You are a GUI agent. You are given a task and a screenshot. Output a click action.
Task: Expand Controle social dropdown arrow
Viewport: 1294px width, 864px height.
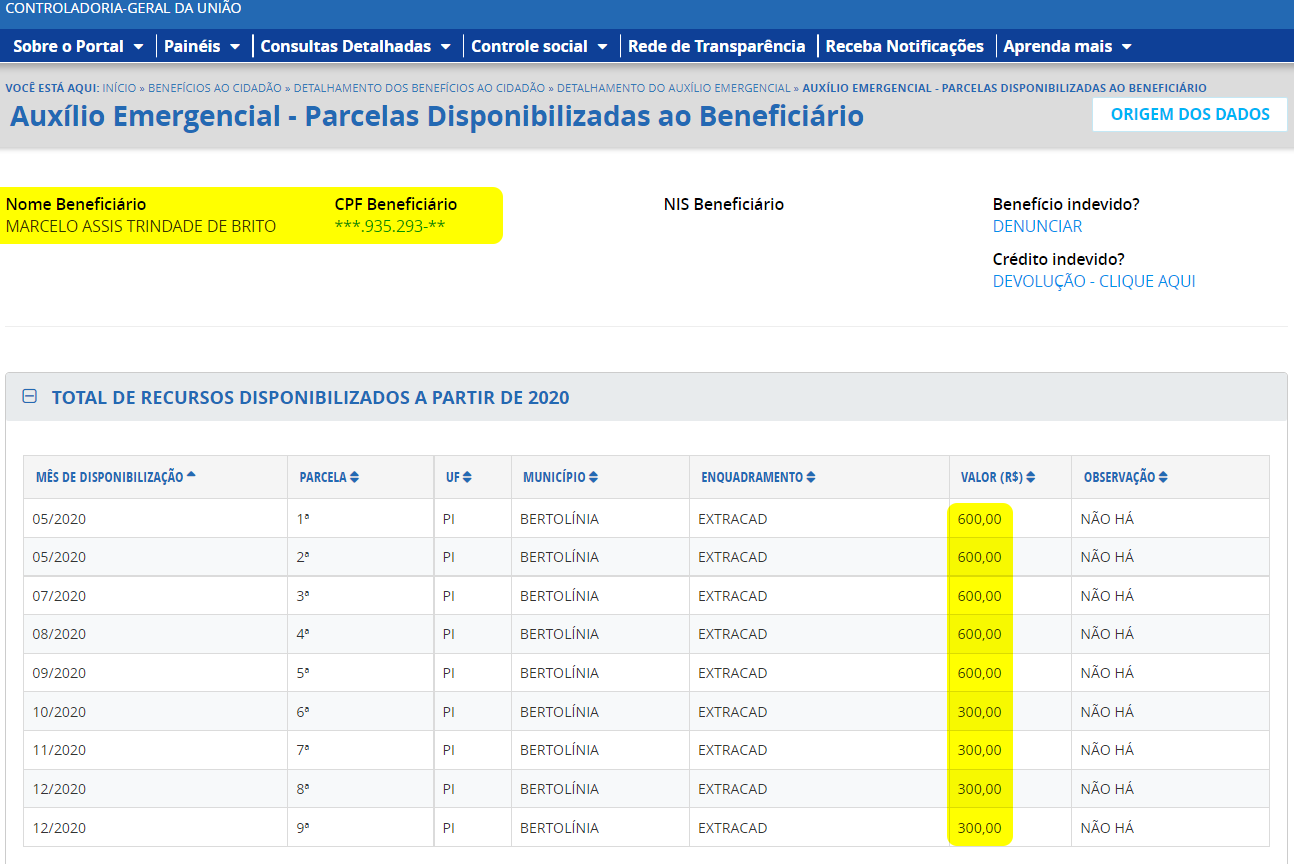602,47
